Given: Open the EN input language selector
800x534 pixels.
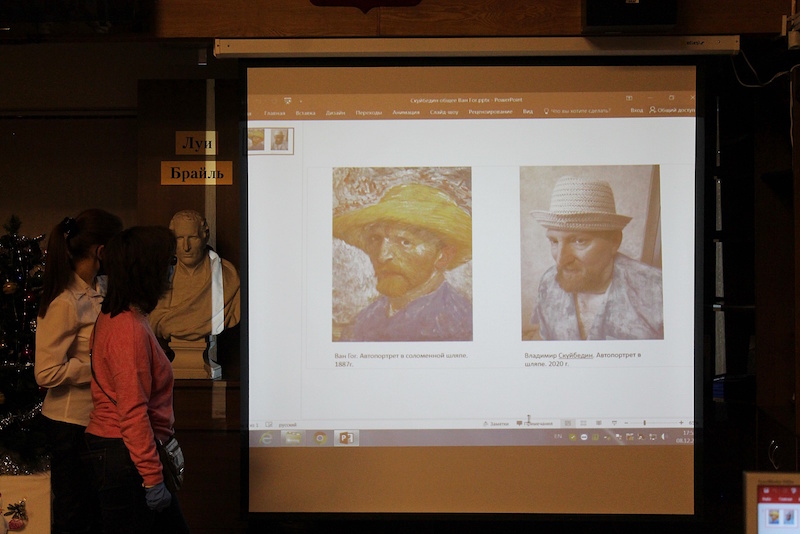Looking at the screenshot, I should coord(557,436).
